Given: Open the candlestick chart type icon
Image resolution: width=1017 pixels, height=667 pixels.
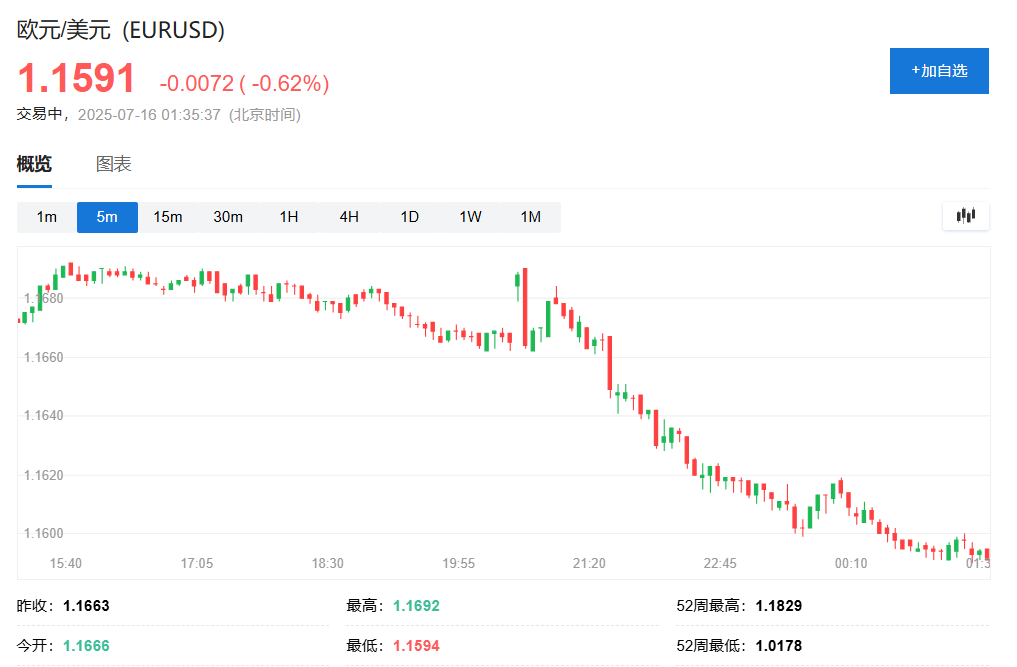Looking at the screenshot, I should point(966,216).
